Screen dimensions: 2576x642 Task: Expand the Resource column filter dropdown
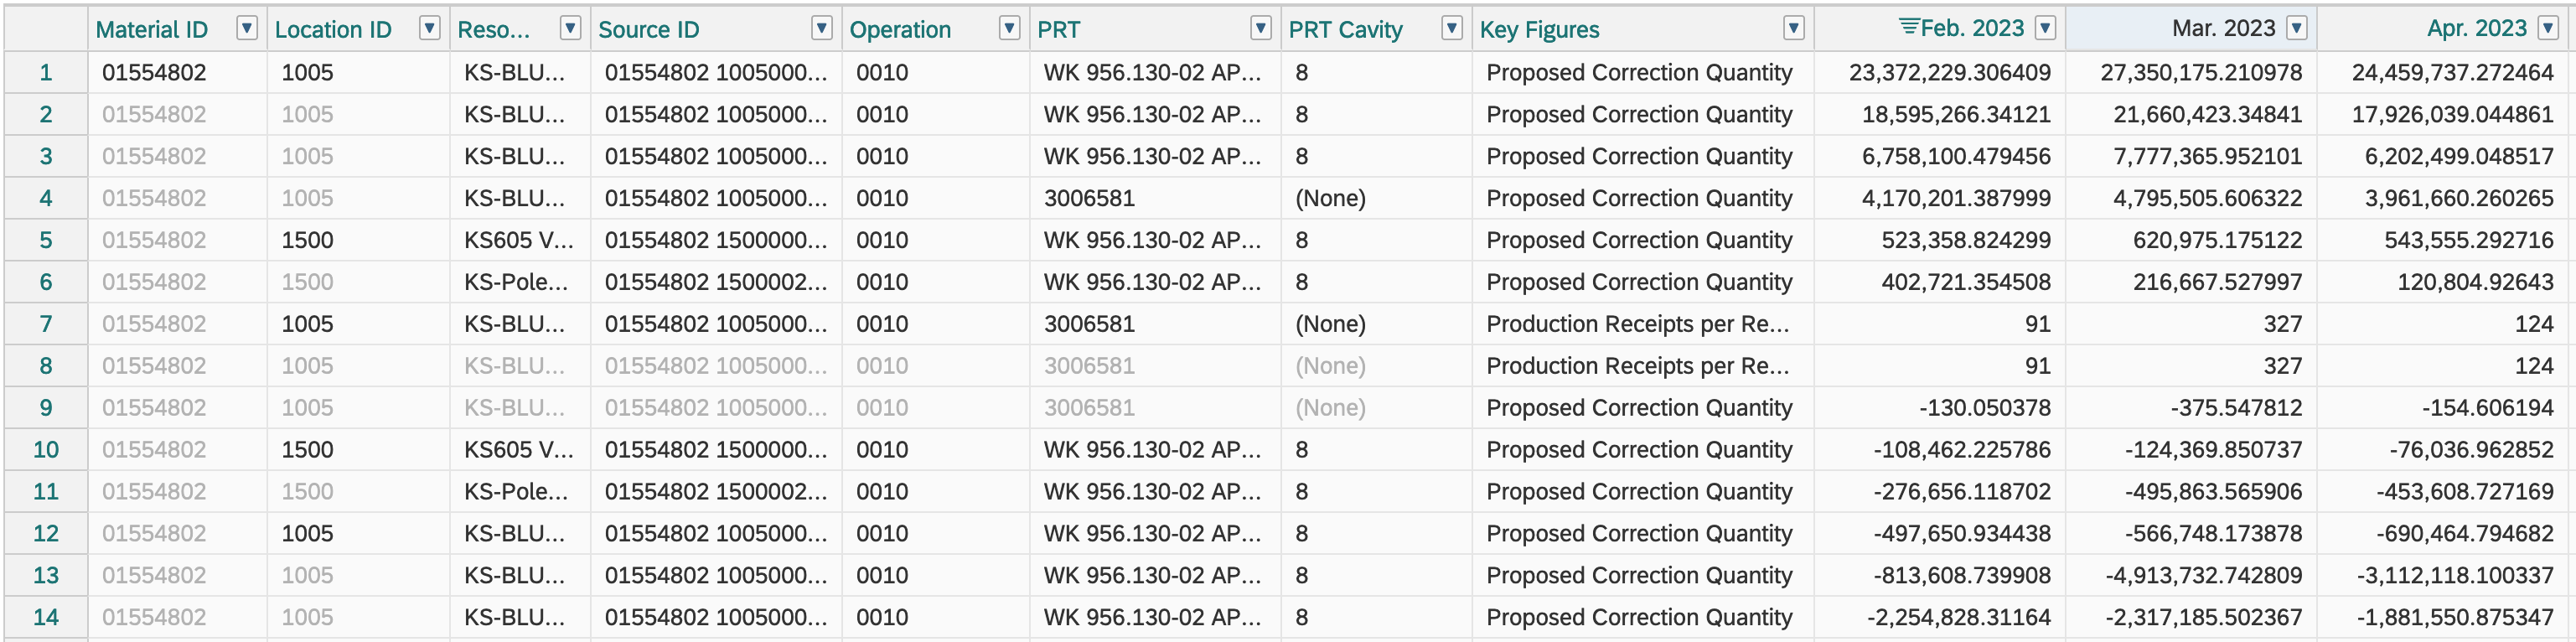pos(570,29)
